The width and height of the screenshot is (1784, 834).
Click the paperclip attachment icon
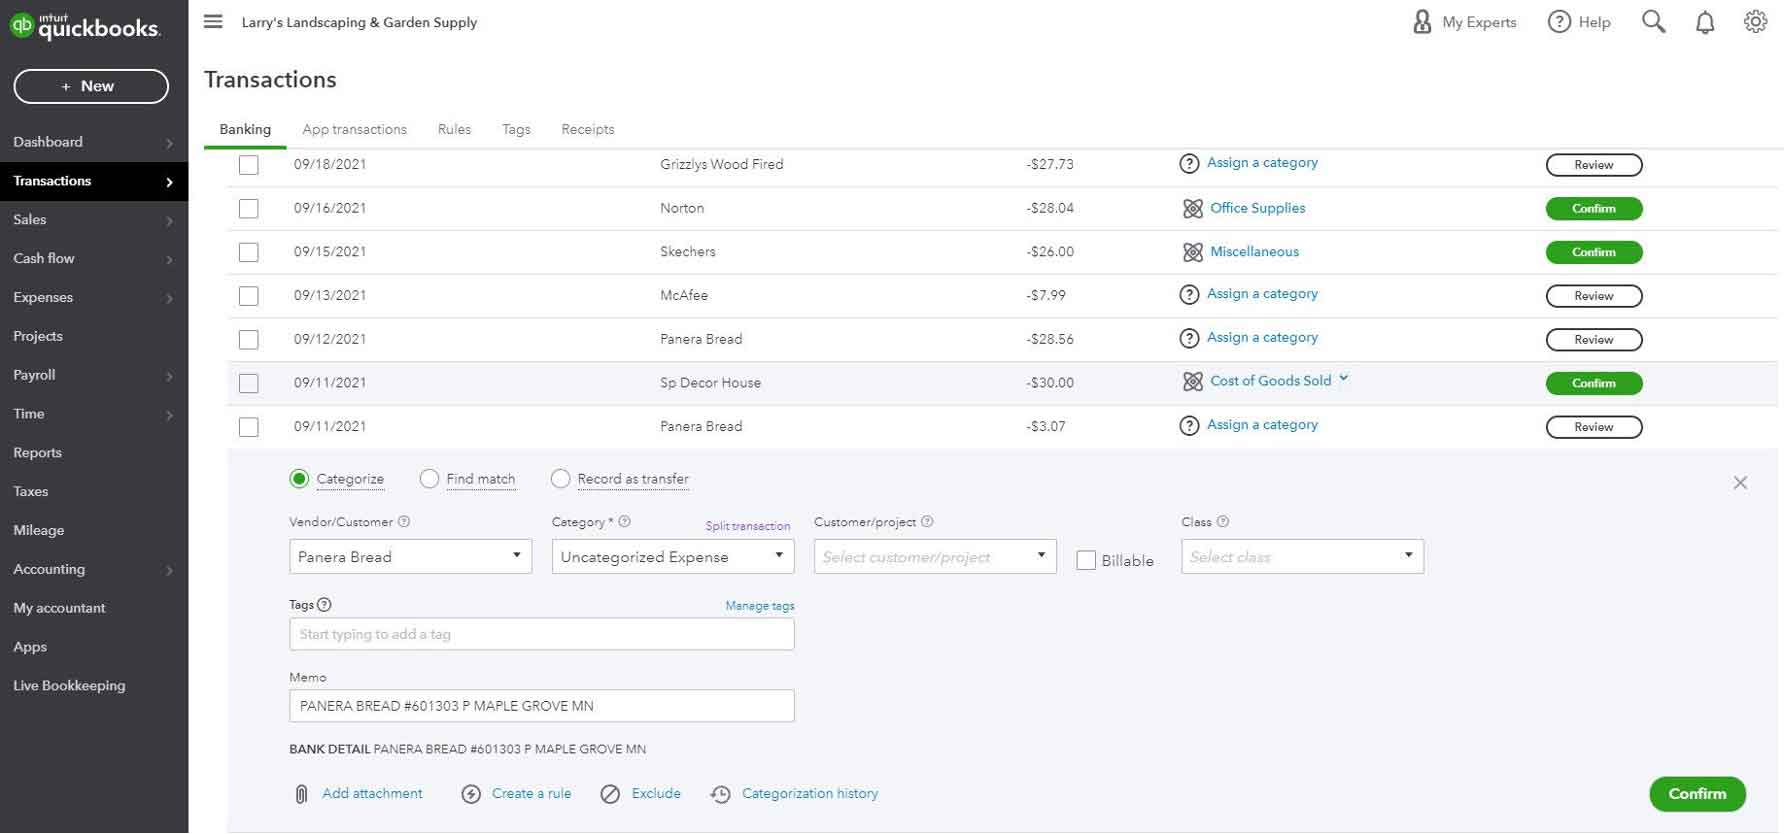coord(301,794)
